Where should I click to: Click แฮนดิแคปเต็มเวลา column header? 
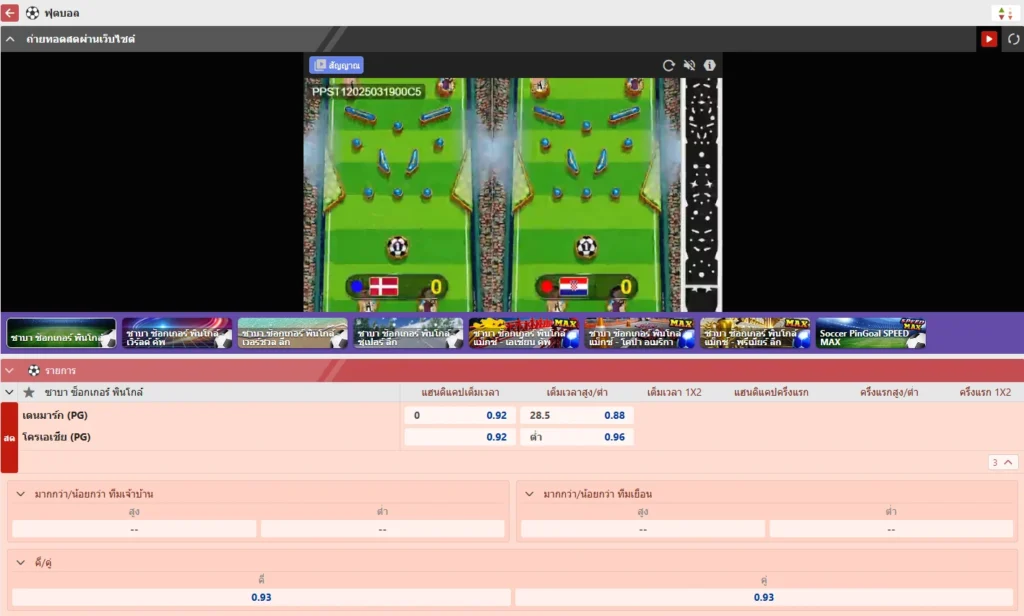pyautogui.click(x=460, y=393)
